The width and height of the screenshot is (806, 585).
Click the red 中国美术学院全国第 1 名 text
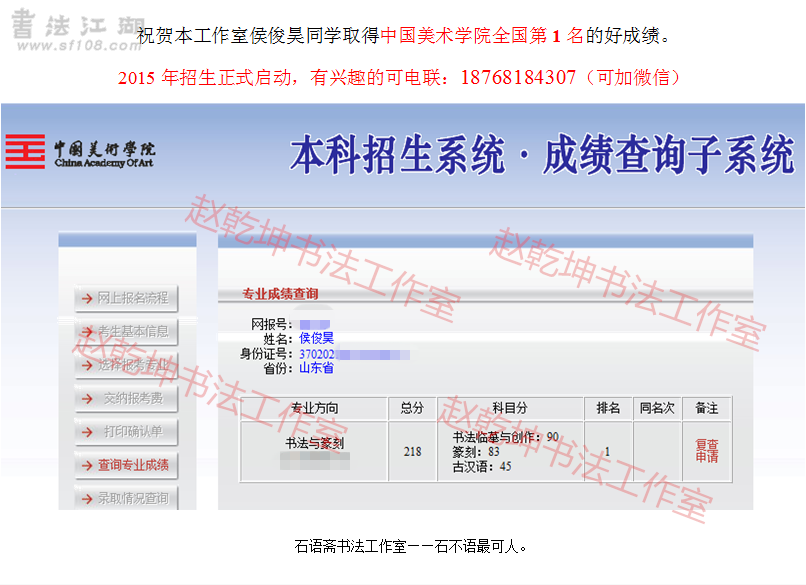coord(482,35)
